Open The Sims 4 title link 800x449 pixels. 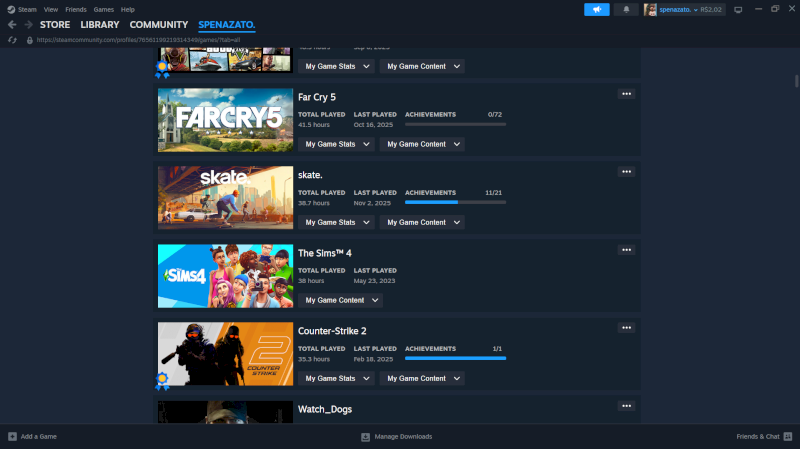(324, 253)
